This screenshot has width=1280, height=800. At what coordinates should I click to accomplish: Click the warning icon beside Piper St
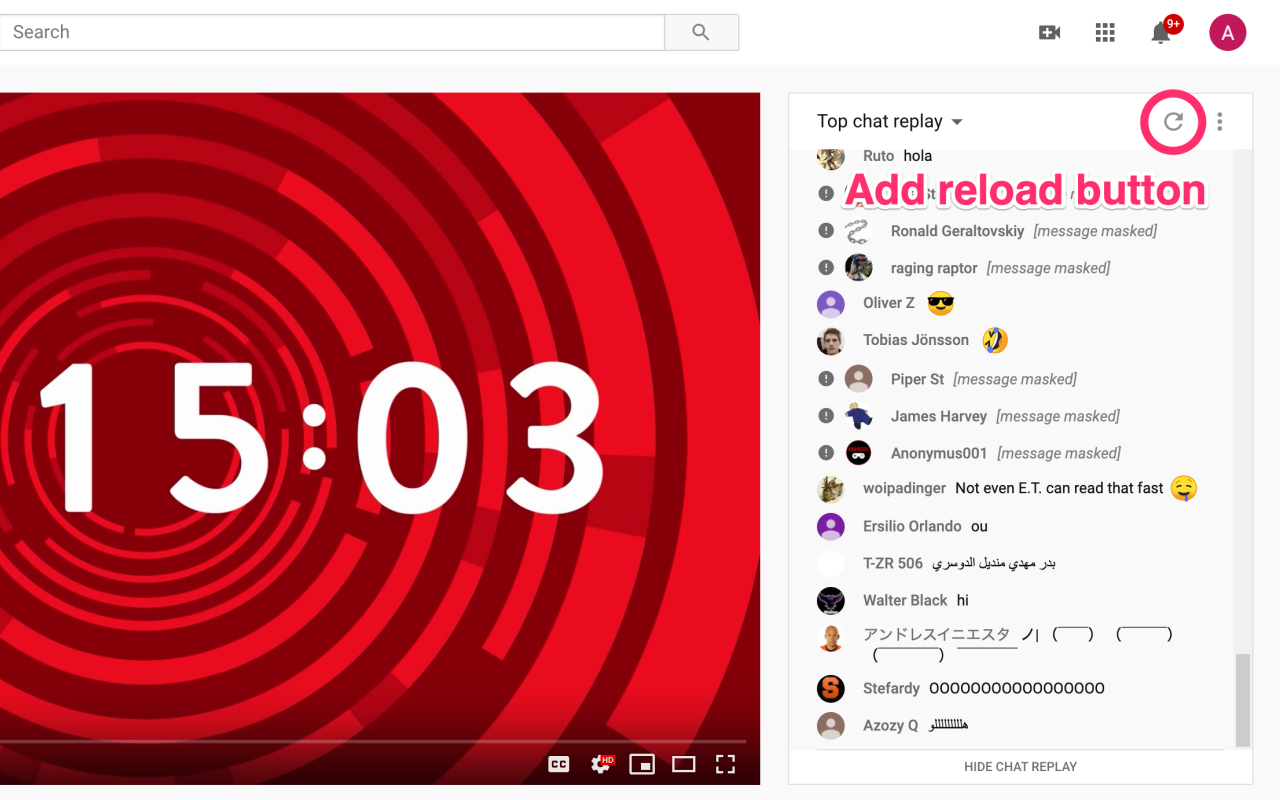826,379
